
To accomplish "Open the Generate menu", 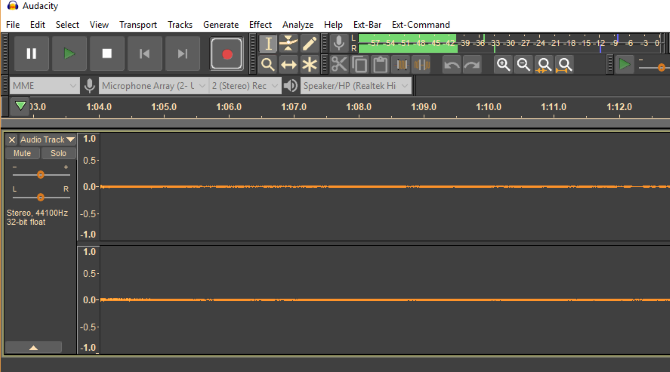I will tap(221, 25).
